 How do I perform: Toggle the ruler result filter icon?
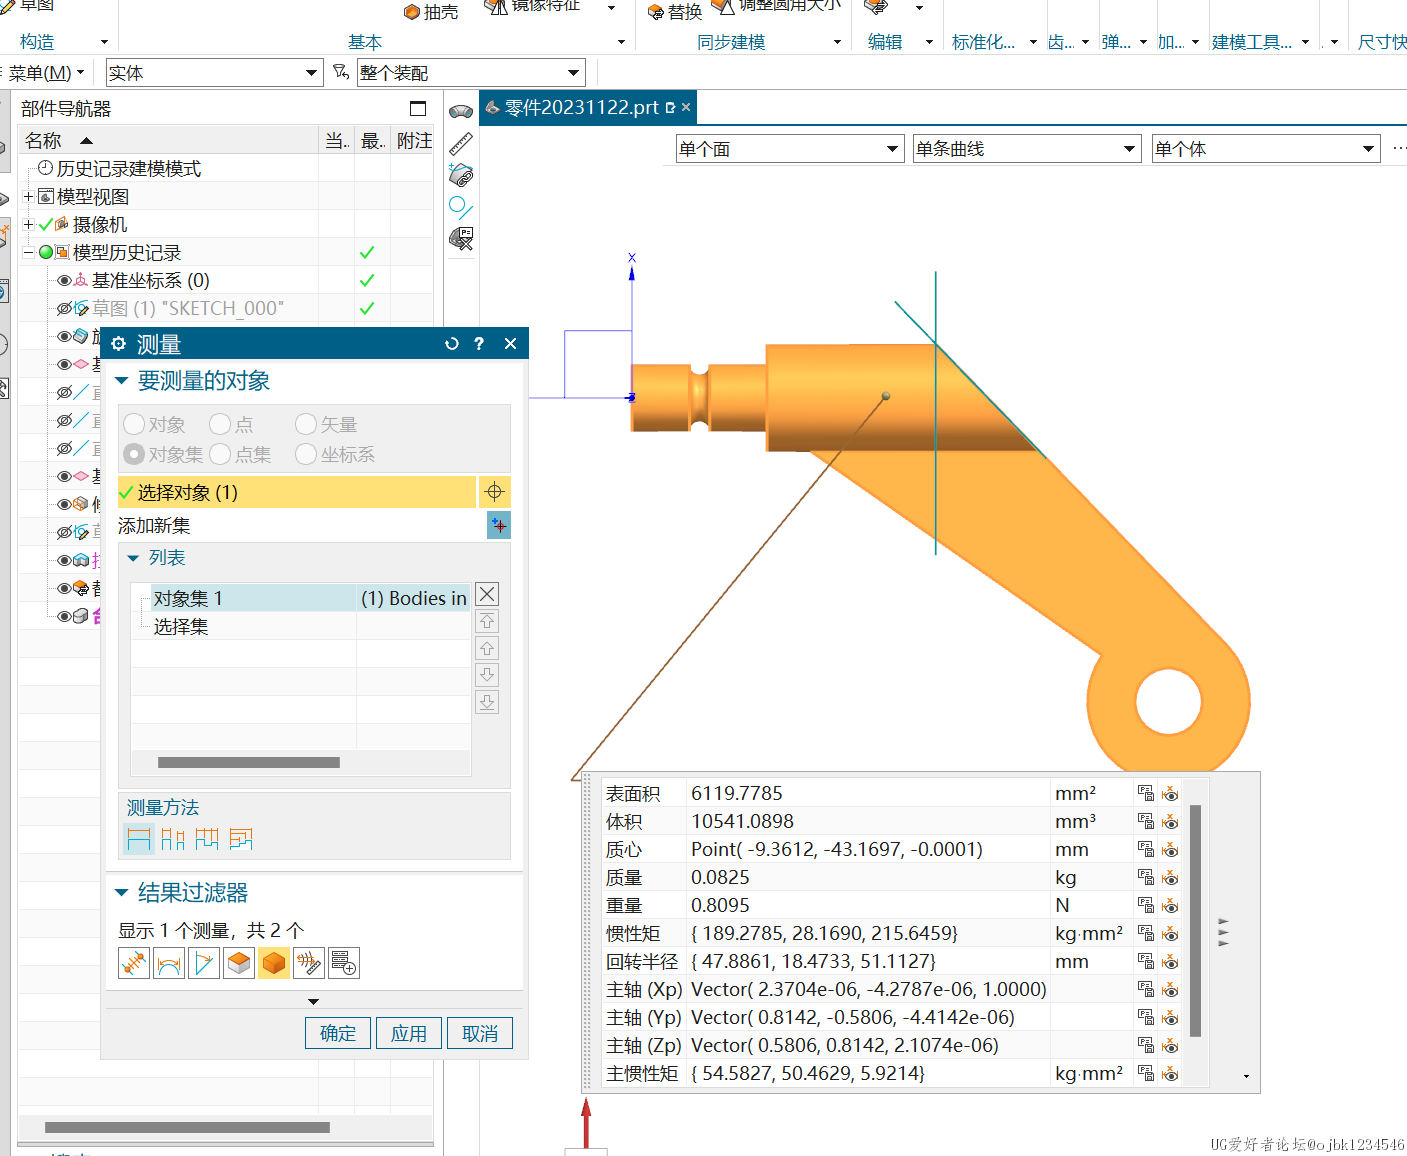pyautogui.click(x=309, y=963)
